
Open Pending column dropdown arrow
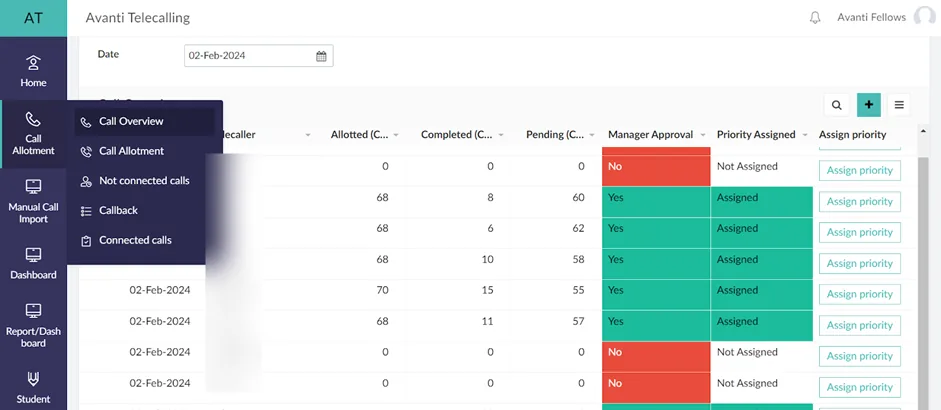tap(592, 135)
